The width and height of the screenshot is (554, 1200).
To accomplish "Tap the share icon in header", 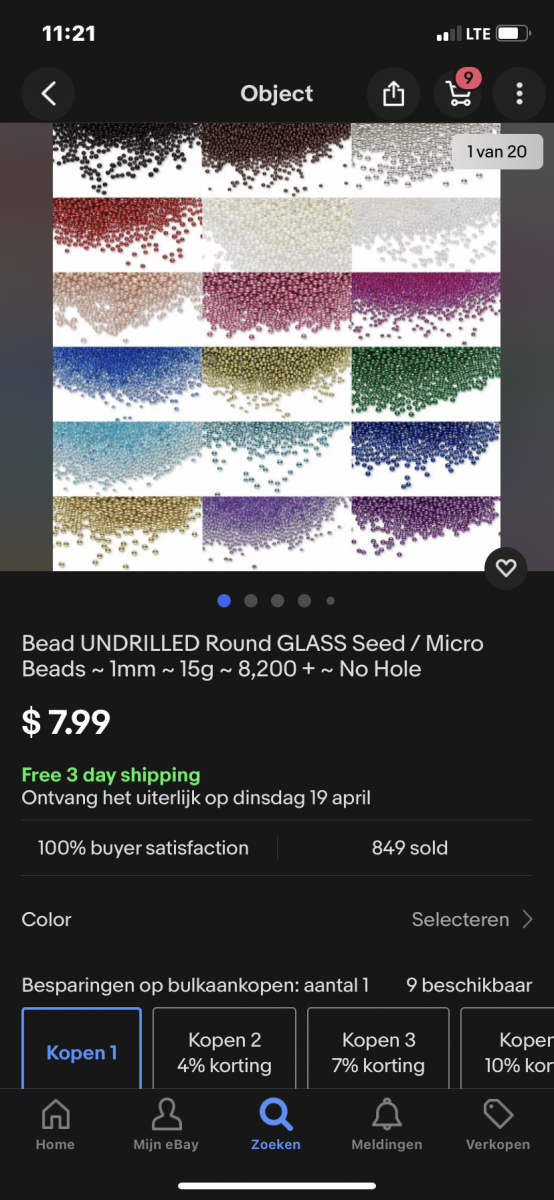I will [x=394, y=94].
